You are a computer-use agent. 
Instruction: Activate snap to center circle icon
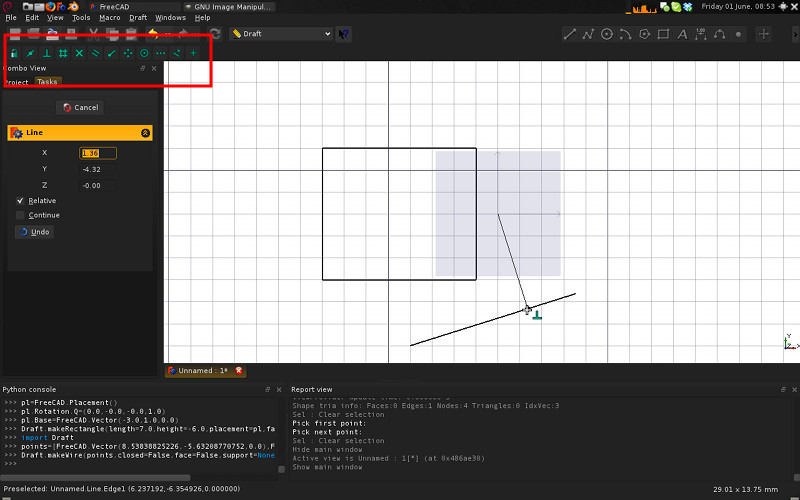tap(144, 52)
